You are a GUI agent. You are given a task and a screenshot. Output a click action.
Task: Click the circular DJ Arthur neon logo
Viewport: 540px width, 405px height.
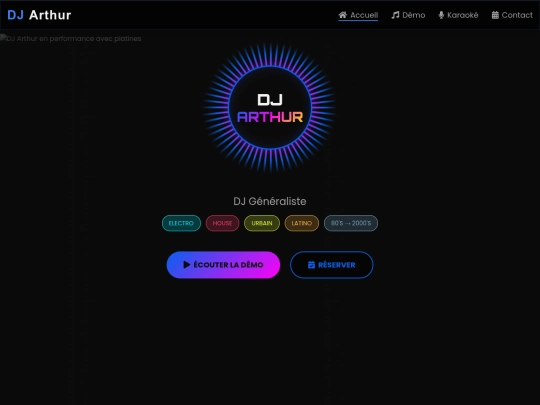270,107
